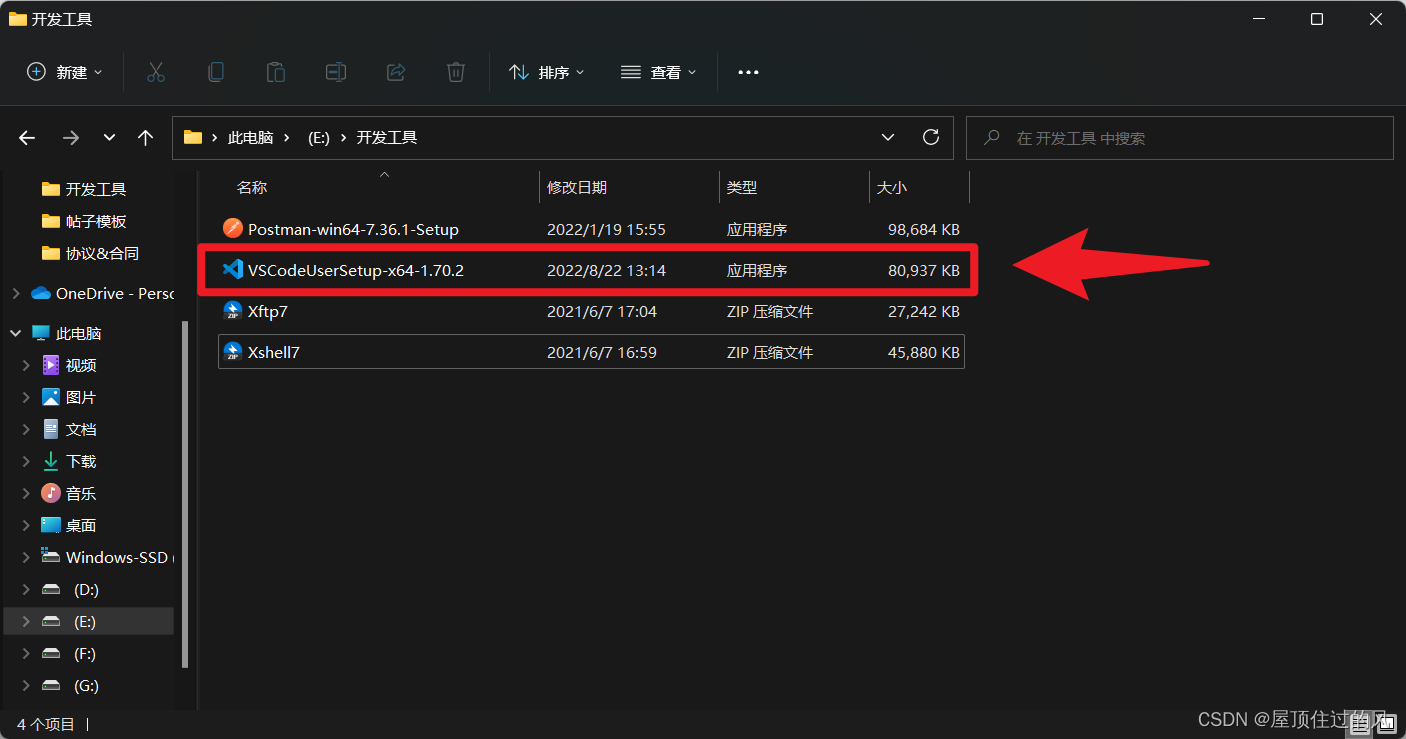This screenshot has width=1406, height=739.
Task: Open the 新建 (New) dropdown
Action: coord(65,72)
